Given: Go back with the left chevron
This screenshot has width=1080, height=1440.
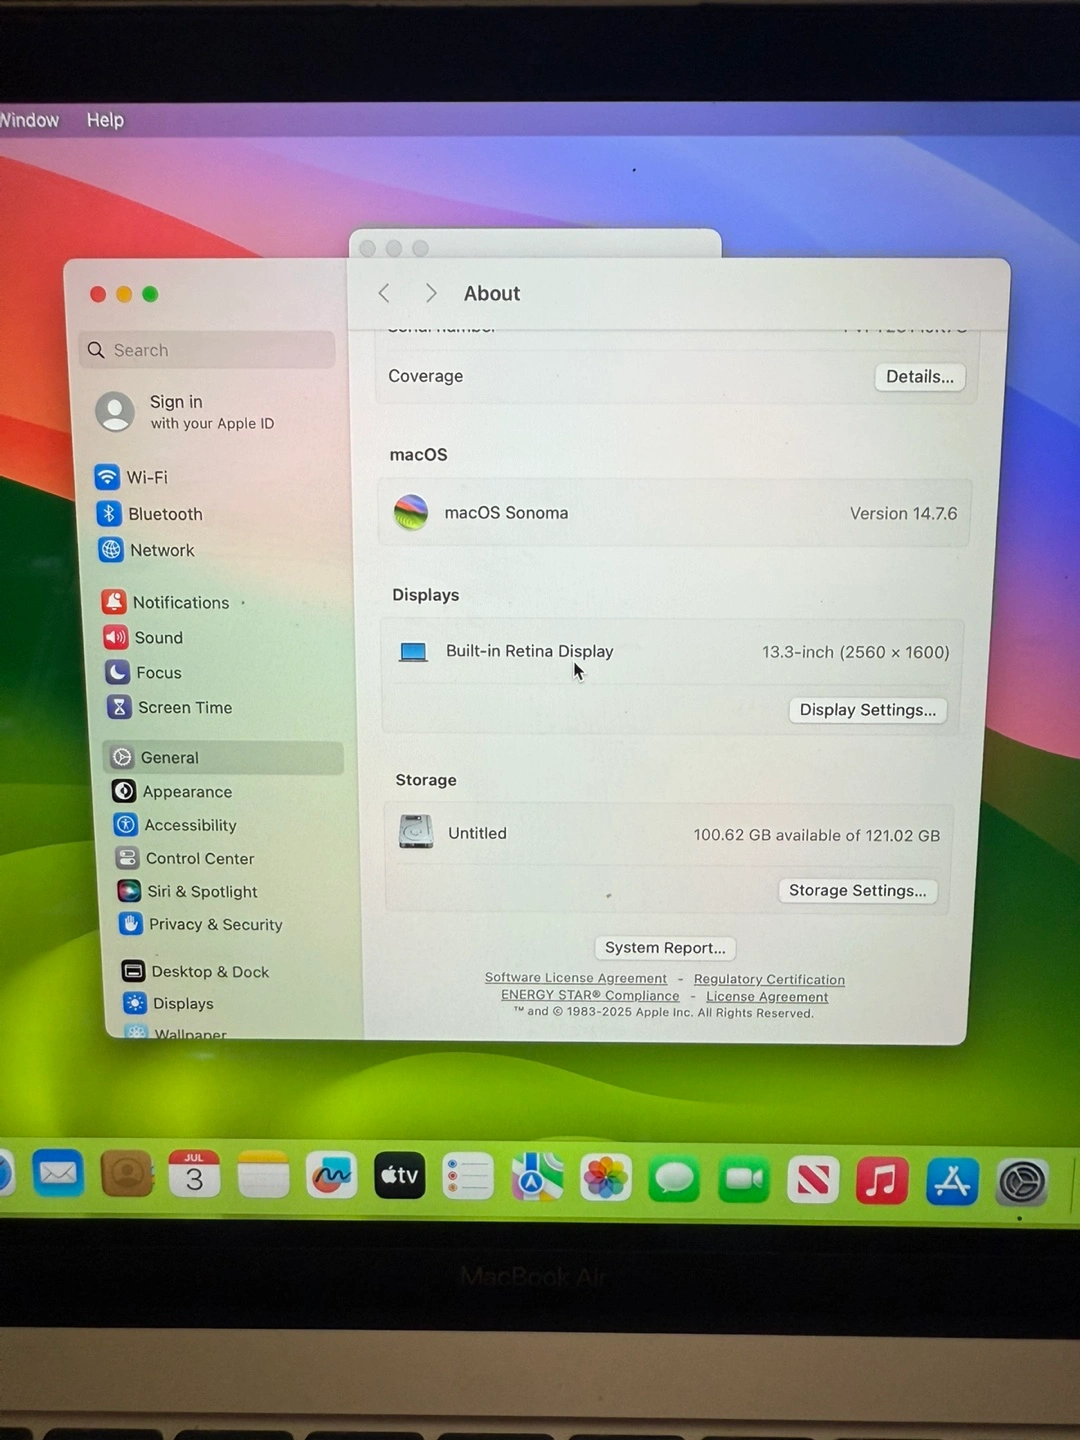Looking at the screenshot, I should [384, 293].
